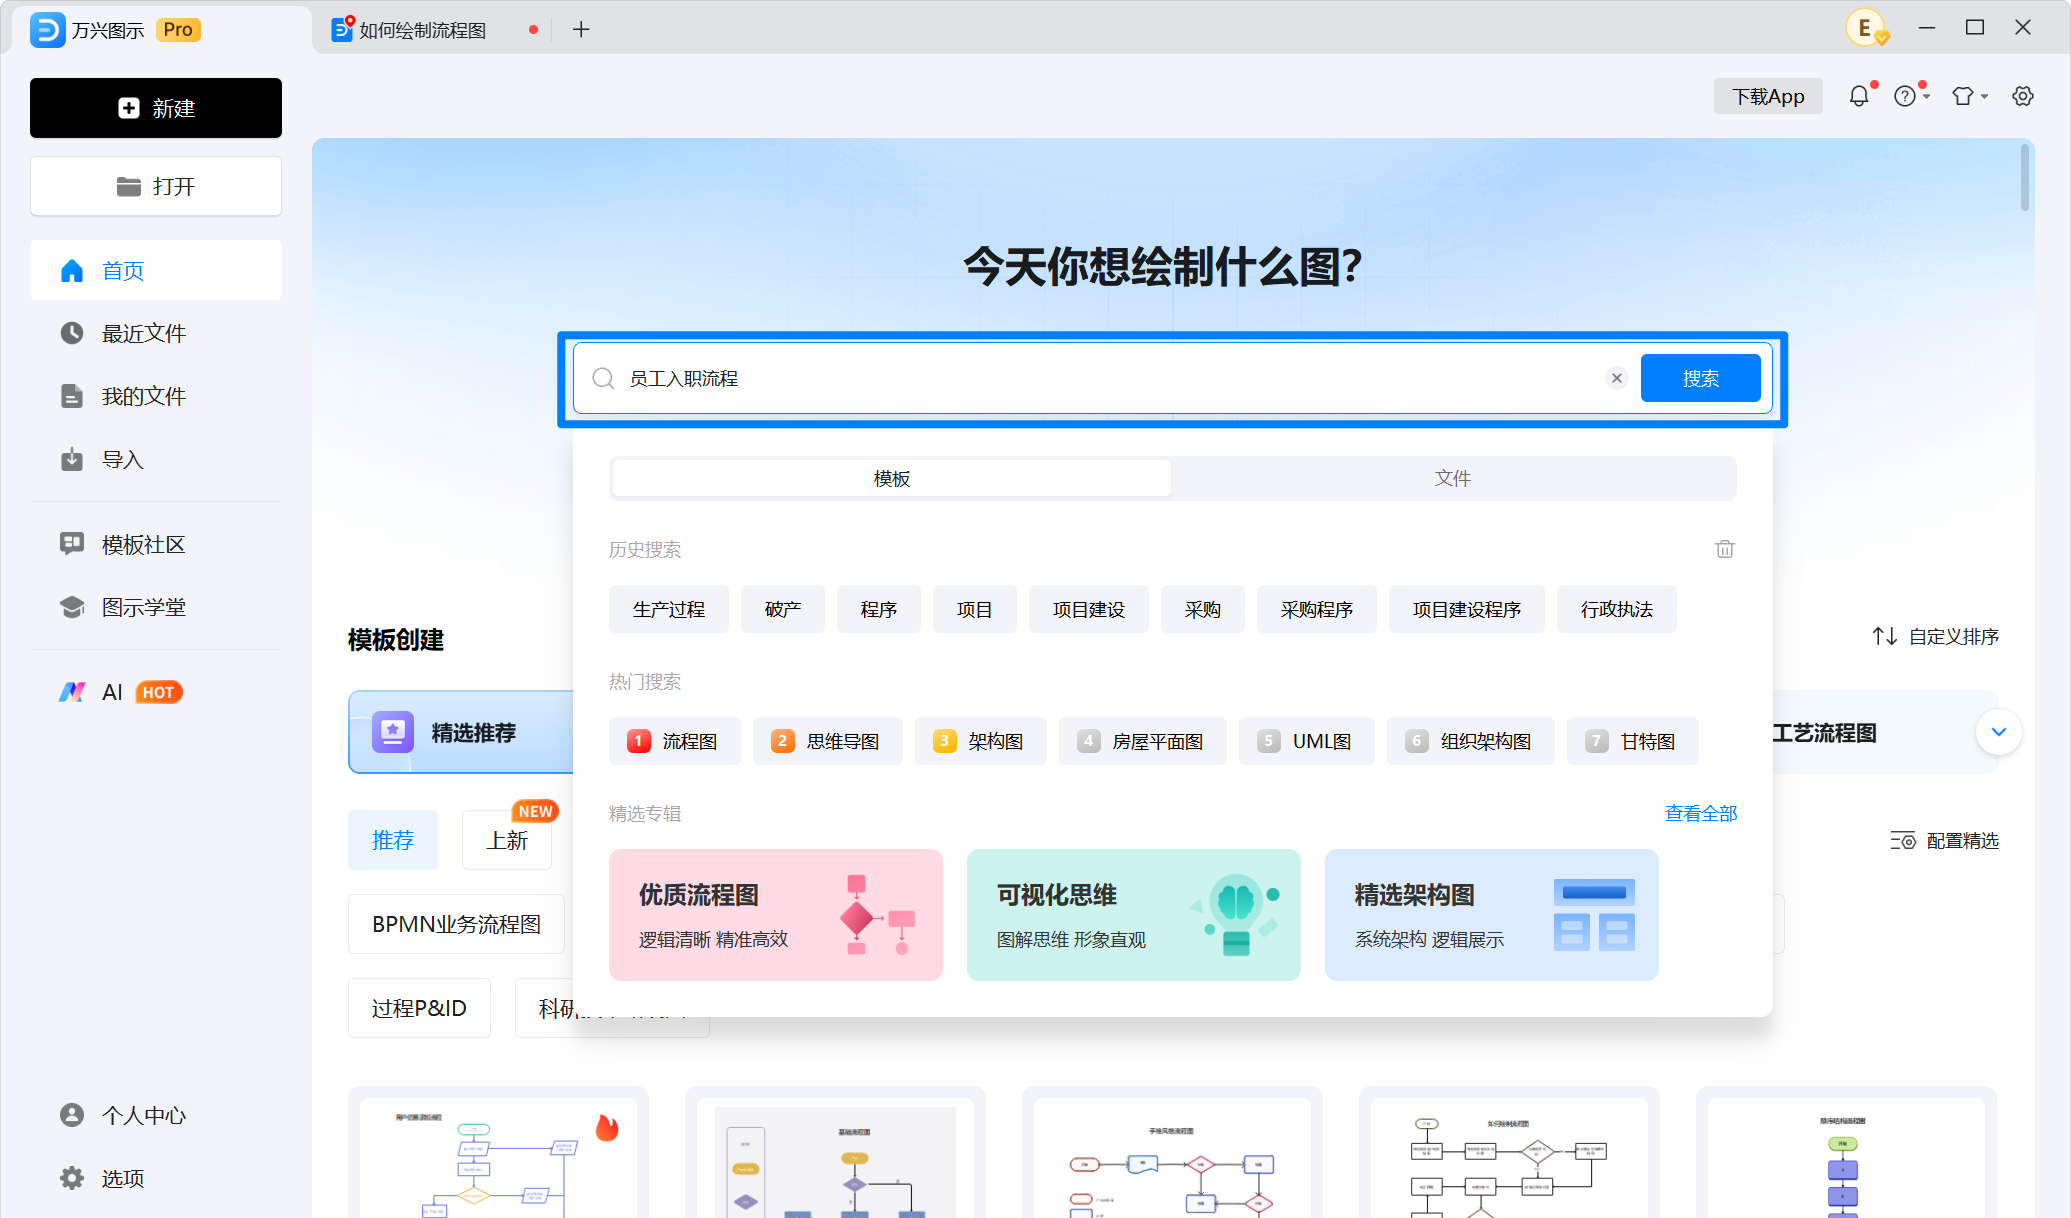
Task: Open 我的文件 in sidebar
Action: pyautogui.click(x=156, y=396)
